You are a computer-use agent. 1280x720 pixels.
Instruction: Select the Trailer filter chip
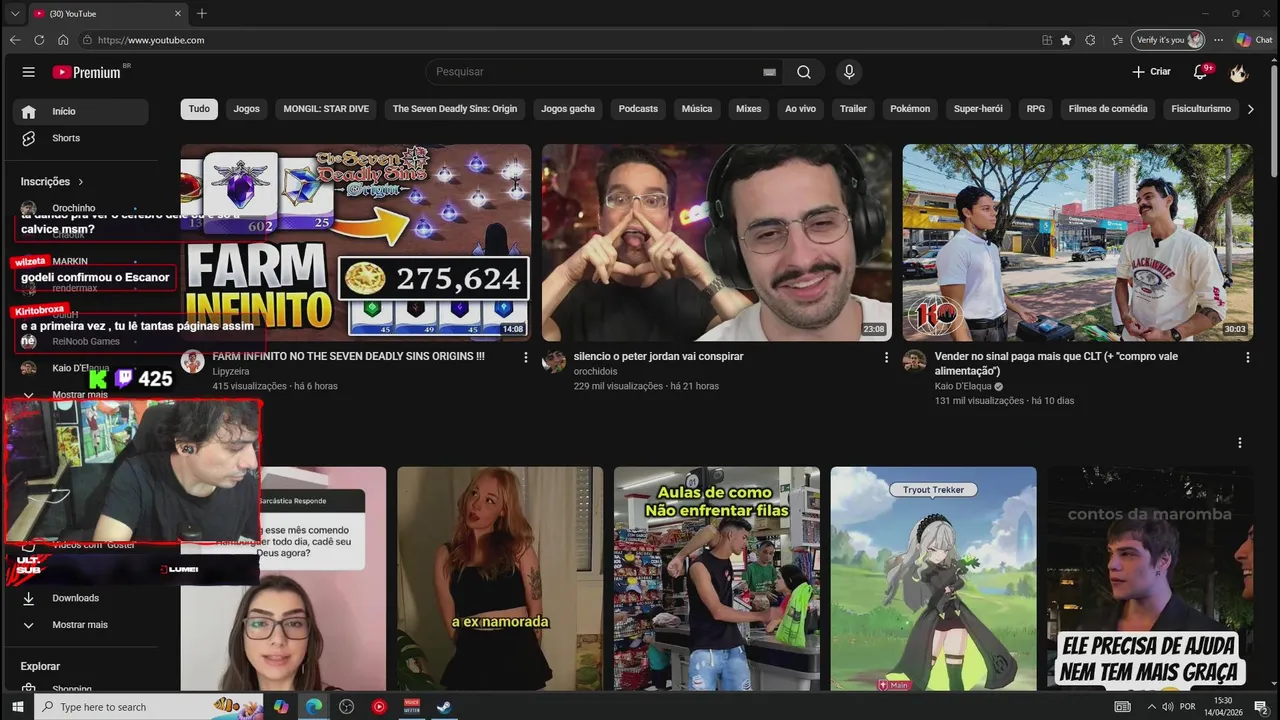tap(853, 108)
